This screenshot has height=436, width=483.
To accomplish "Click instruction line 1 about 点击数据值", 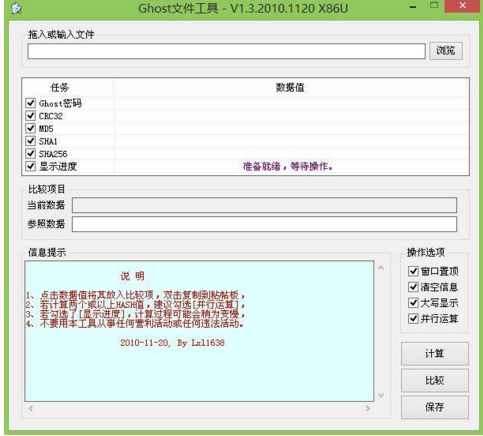I will tap(135, 295).
